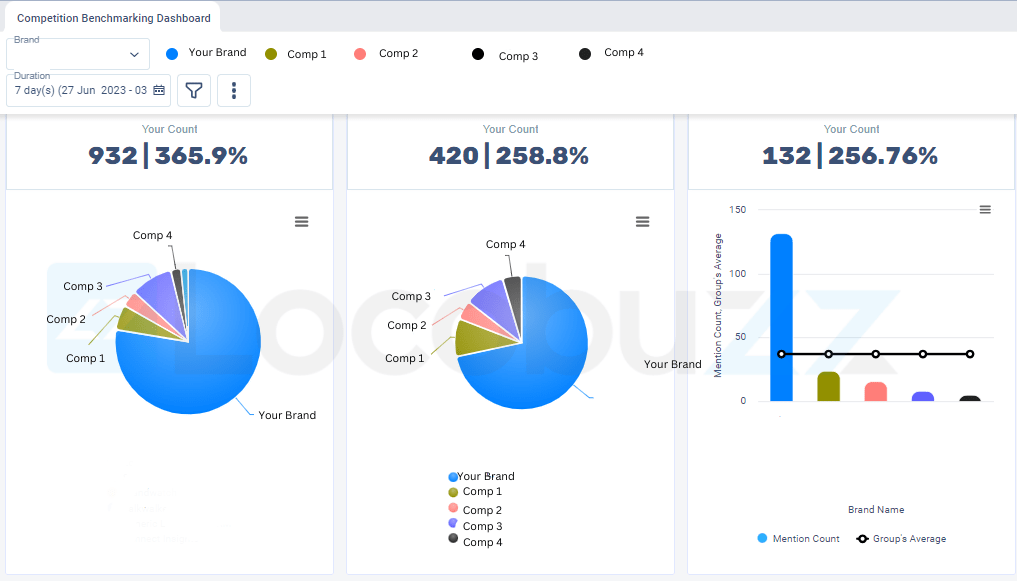The height and width of the screenshot is (581, 1017).
Task: Toggle Group's Average series in bar chart legend
Action: (901, 538)
